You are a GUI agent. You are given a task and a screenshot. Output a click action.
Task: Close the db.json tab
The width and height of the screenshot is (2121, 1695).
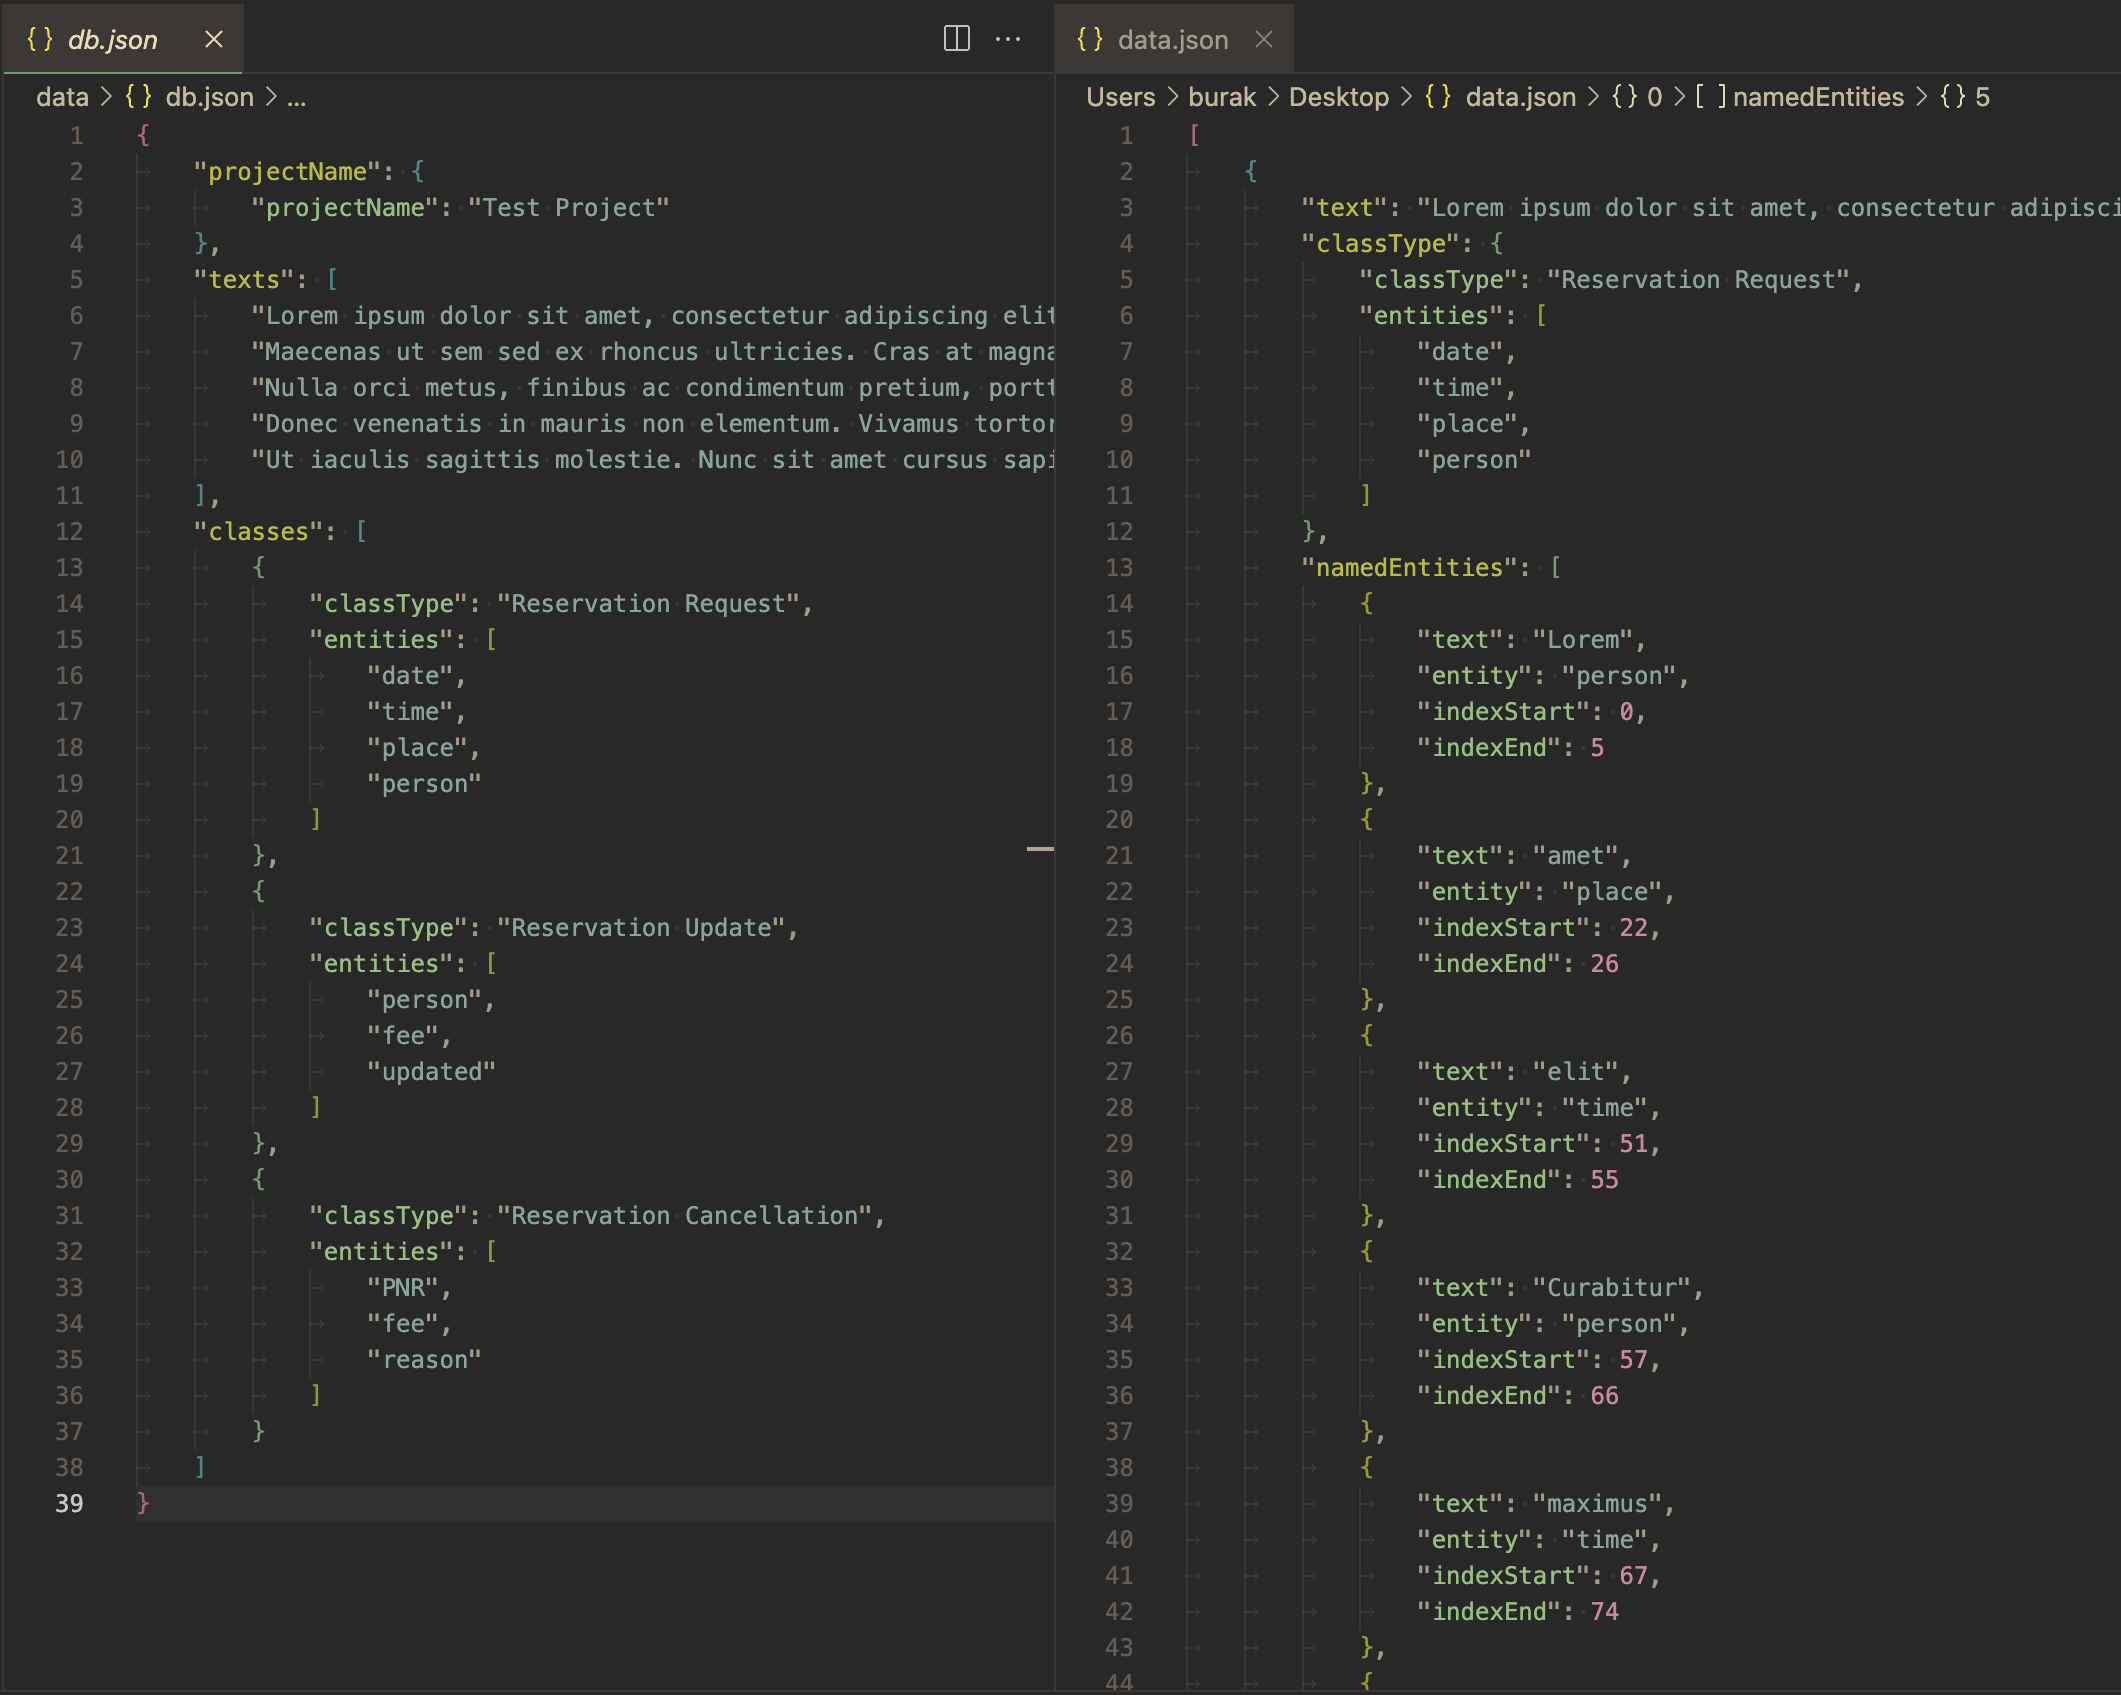pos(214,39)
